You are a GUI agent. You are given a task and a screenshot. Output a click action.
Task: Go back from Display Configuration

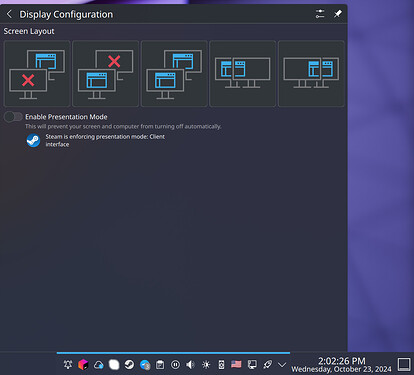coord(9,14)
